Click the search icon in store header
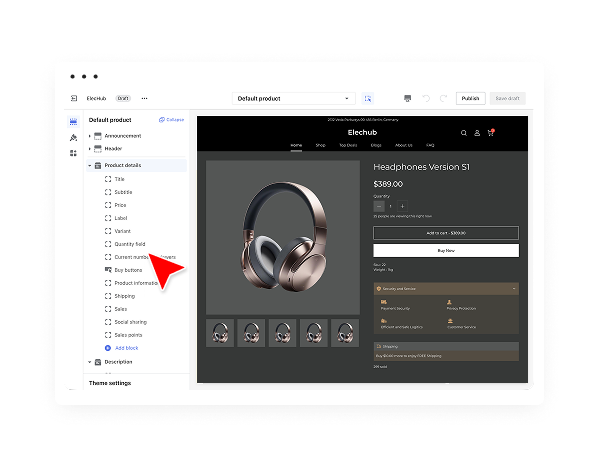The width and height of the screenshot is (600, 468). pos(464,132)
